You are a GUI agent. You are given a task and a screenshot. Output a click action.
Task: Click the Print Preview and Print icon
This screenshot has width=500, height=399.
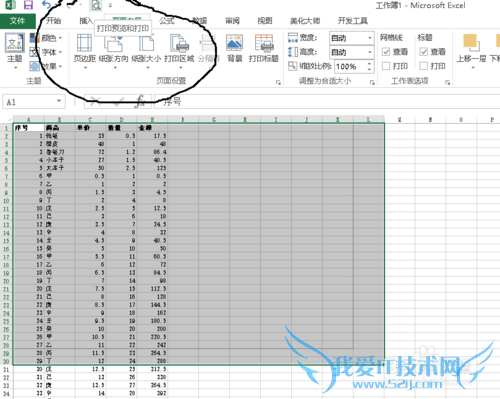tap(96, 5)
